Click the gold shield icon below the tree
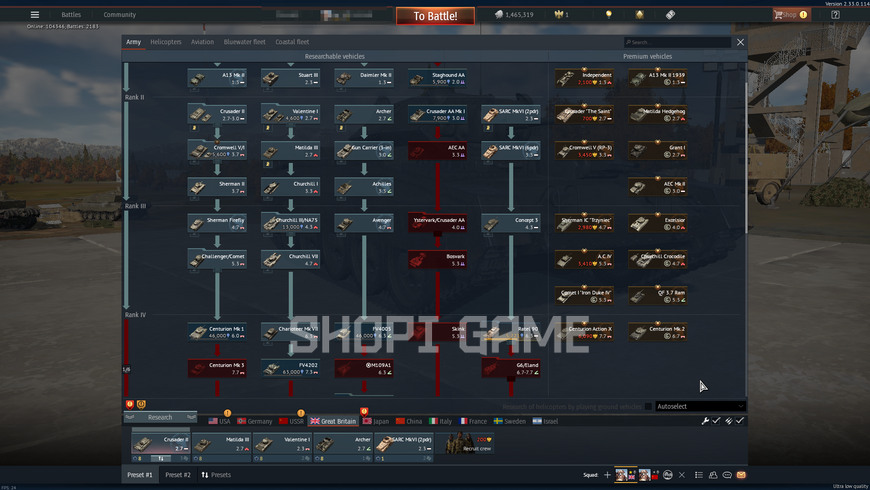Image resolution: width=870 pixels, height=490 pixels. pos(141,405)
